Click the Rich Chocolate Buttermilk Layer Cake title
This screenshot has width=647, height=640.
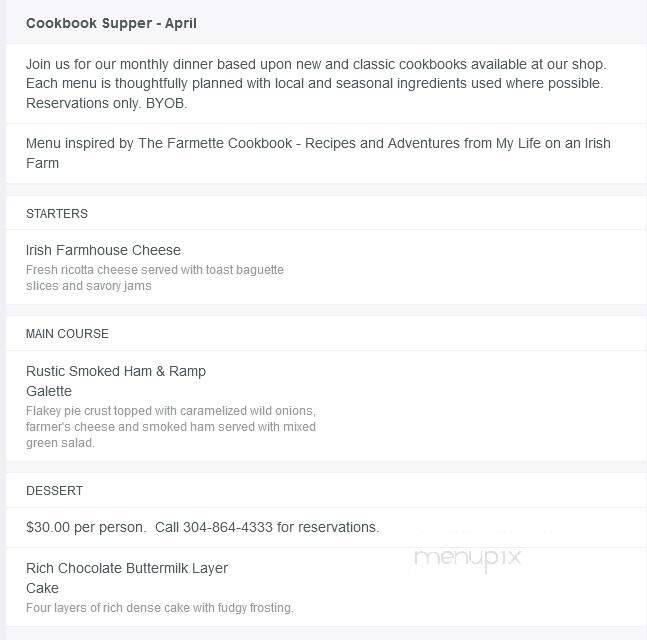click(127, 578)
